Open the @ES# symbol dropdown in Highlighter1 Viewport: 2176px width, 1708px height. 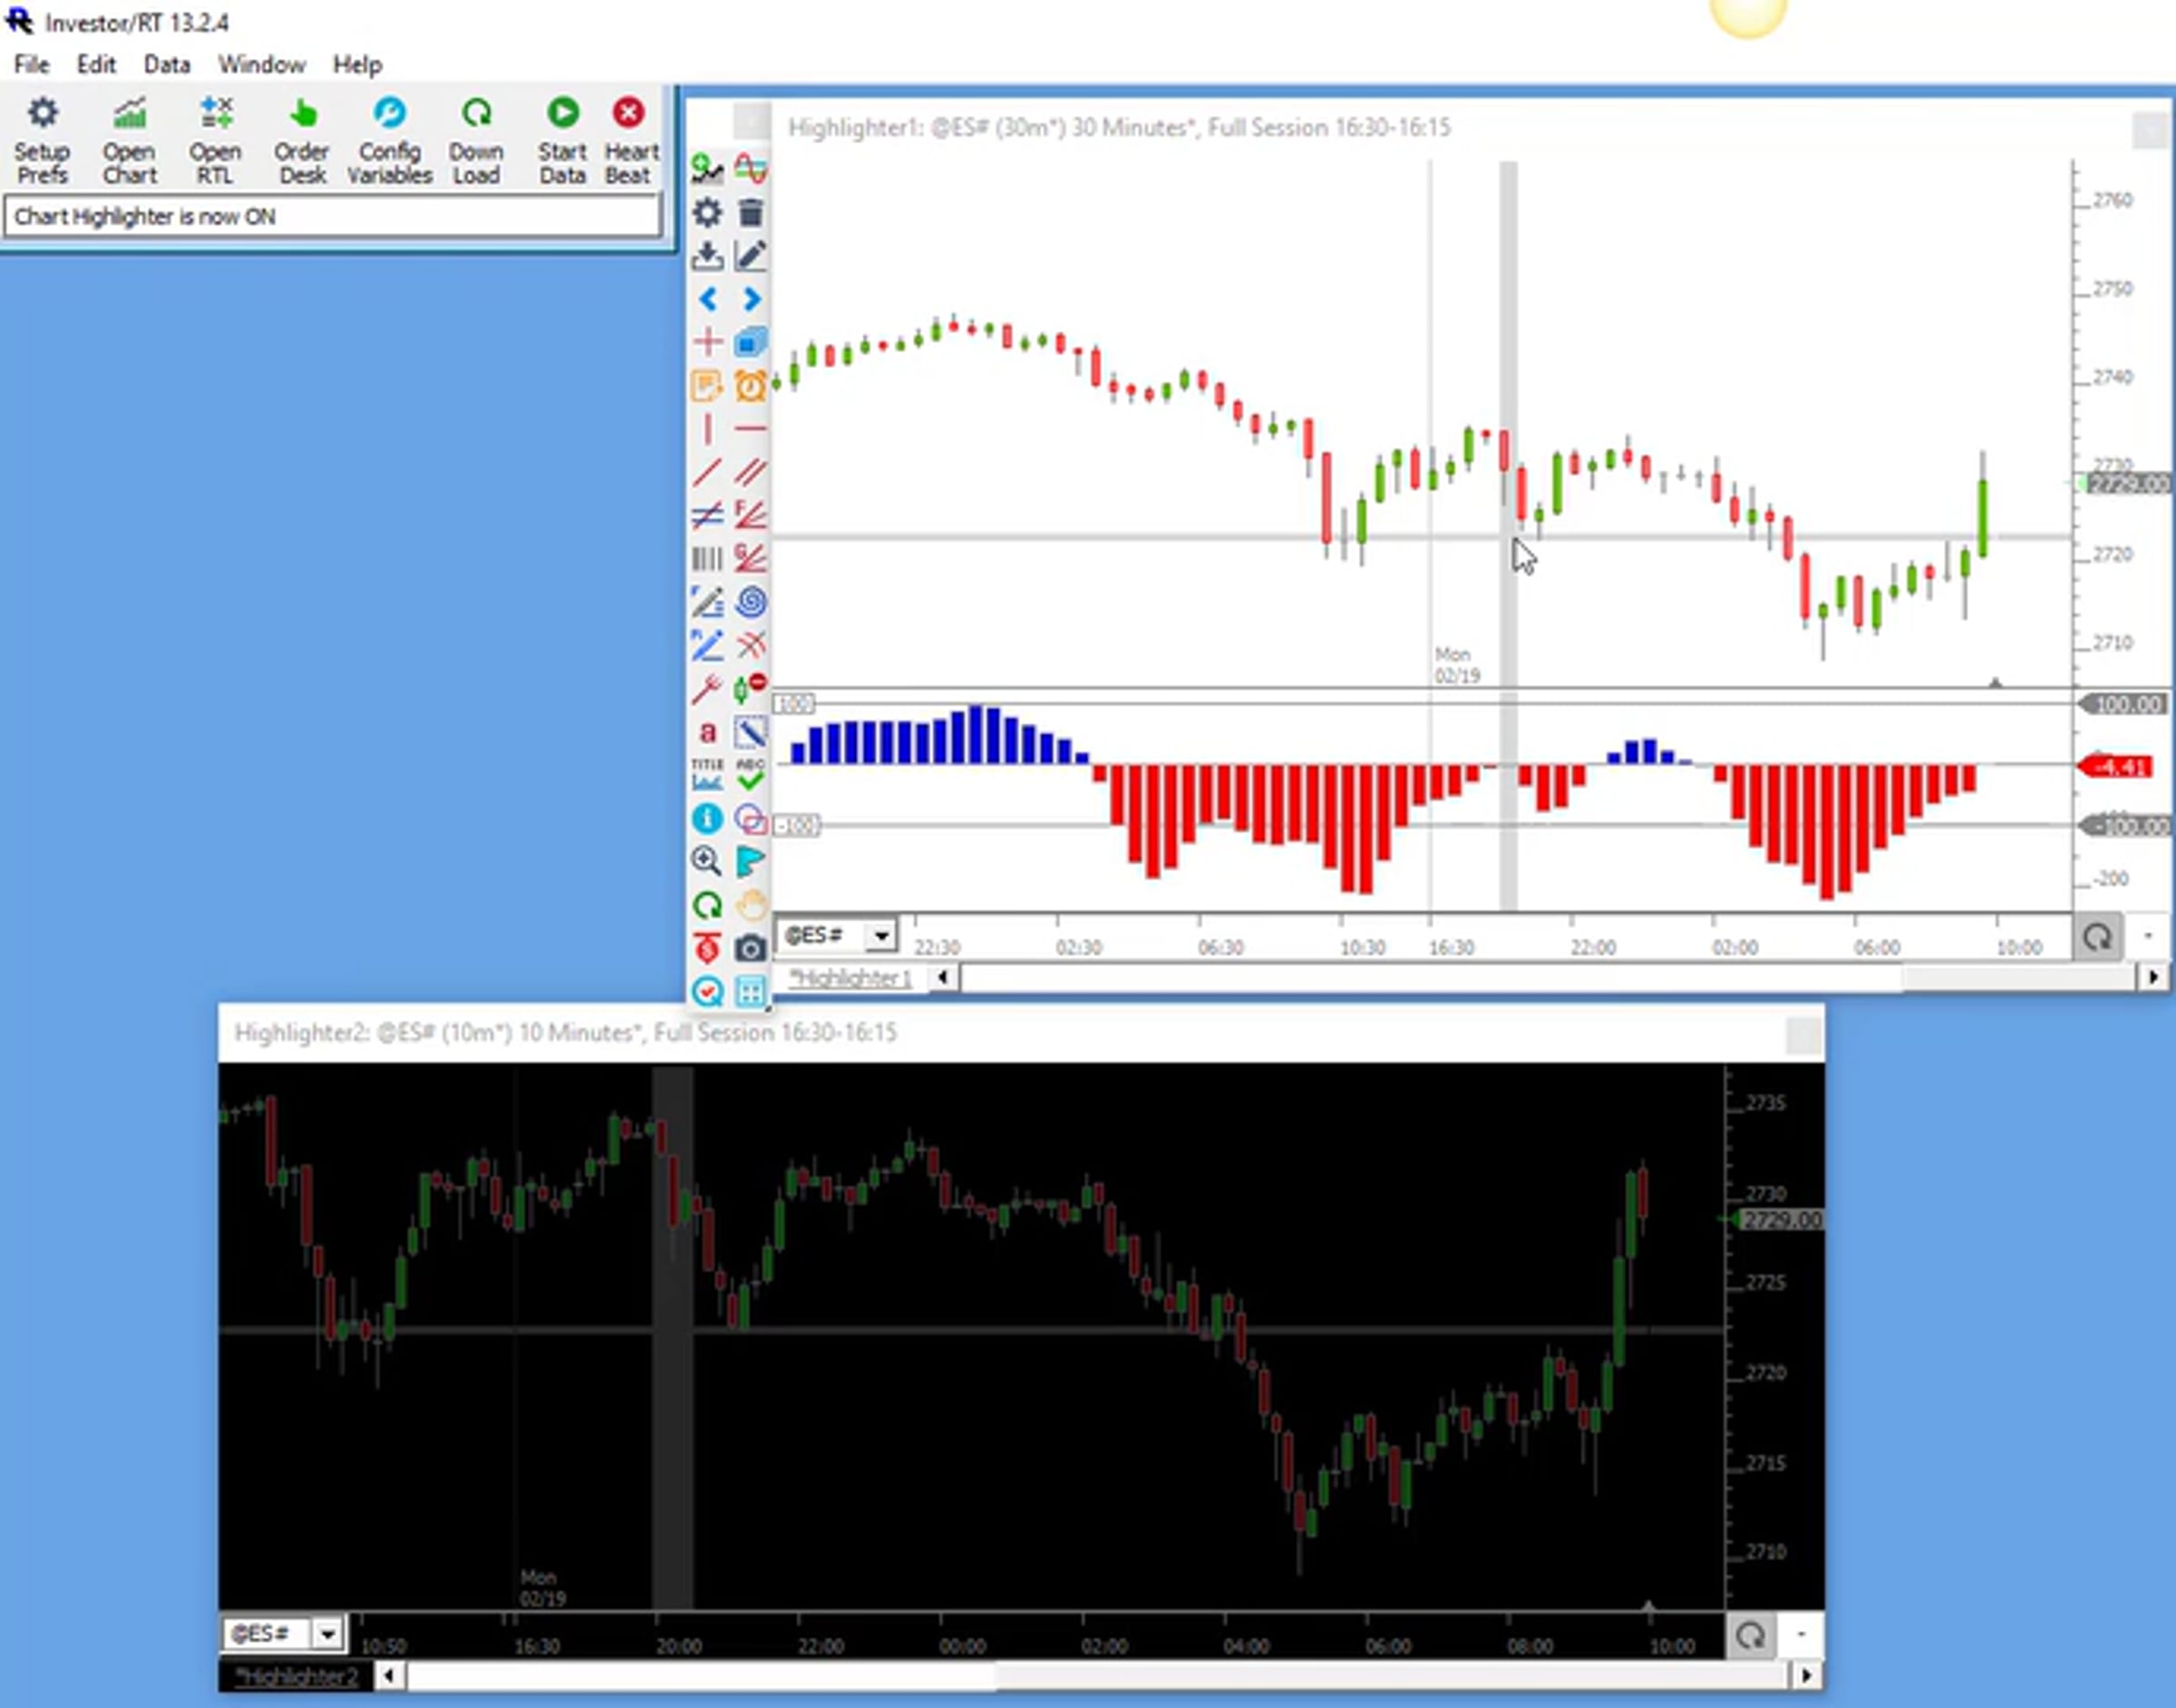point(881,936)
